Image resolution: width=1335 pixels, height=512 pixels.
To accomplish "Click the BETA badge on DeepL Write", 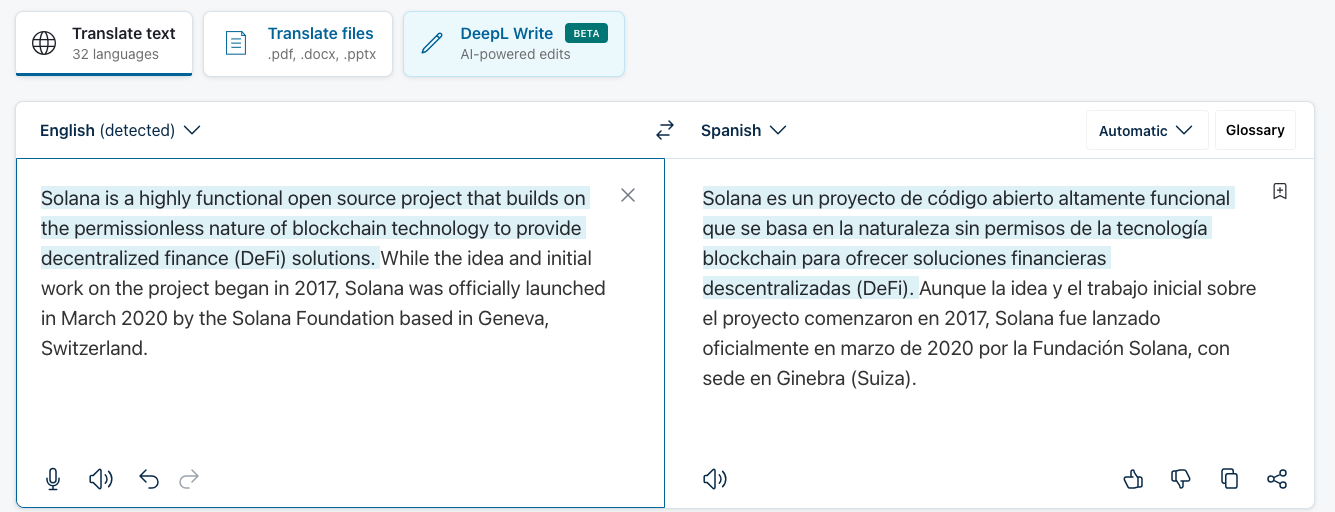I will coord(586,33).
